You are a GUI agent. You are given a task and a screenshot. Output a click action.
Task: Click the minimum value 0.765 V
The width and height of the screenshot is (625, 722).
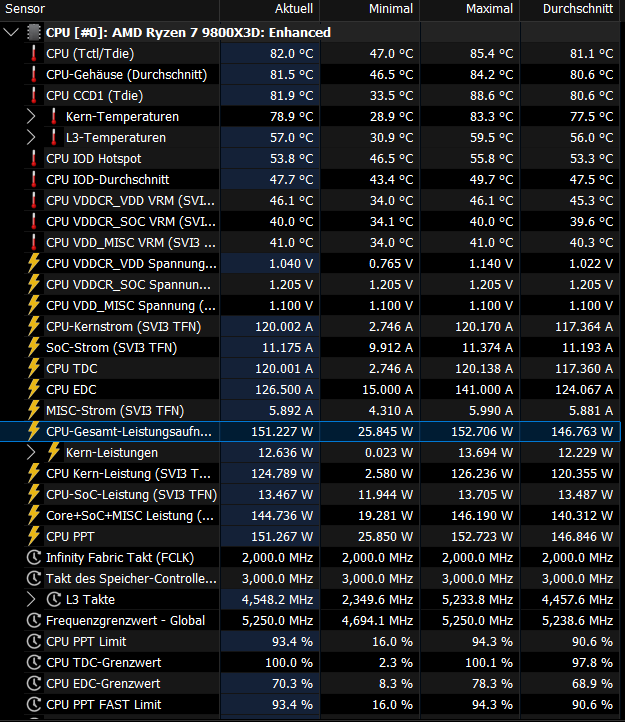[391, 264]
